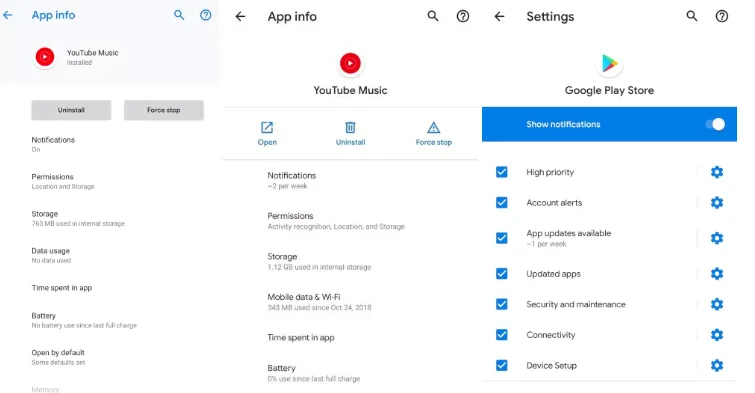Viewport: 755px width, 393px height.
Task: Uncheck the Connectivity checkbox
Action: pos(502,335)
